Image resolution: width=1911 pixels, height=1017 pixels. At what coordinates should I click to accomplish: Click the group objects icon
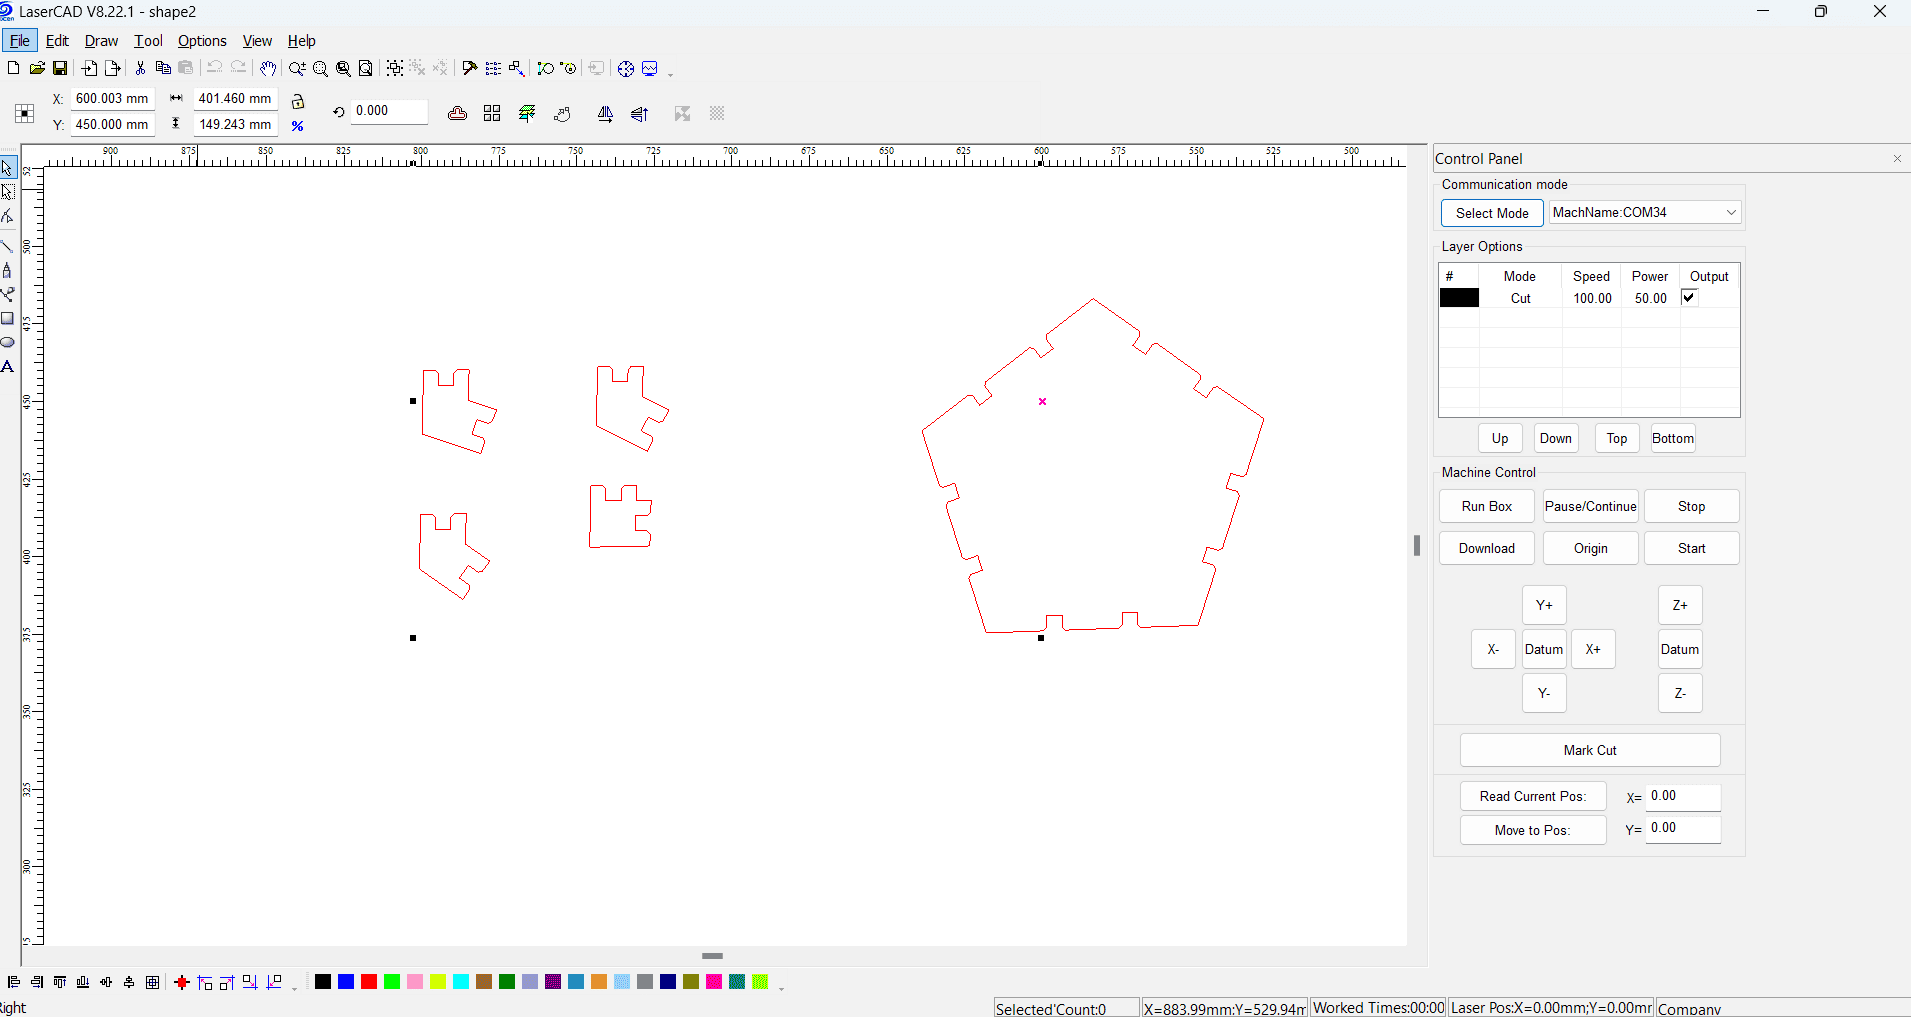(395, 68)
